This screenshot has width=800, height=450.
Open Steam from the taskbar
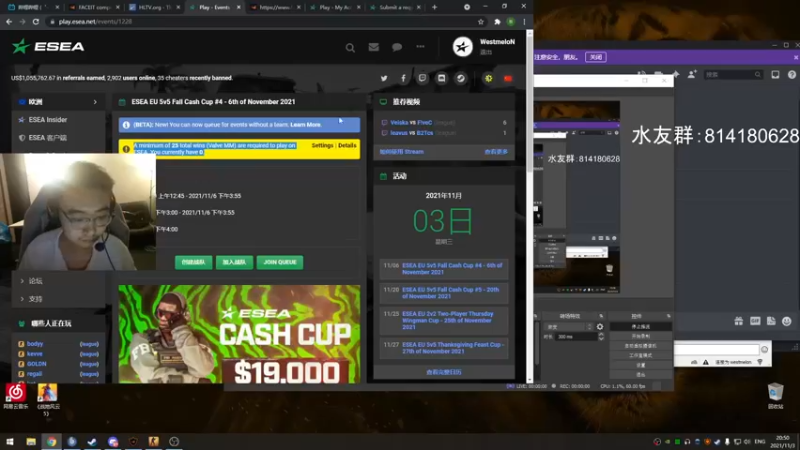click(92, 441)
